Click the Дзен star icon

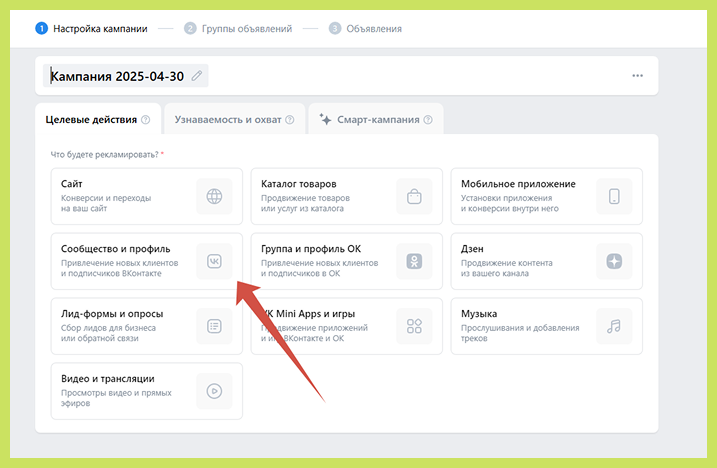614,261
